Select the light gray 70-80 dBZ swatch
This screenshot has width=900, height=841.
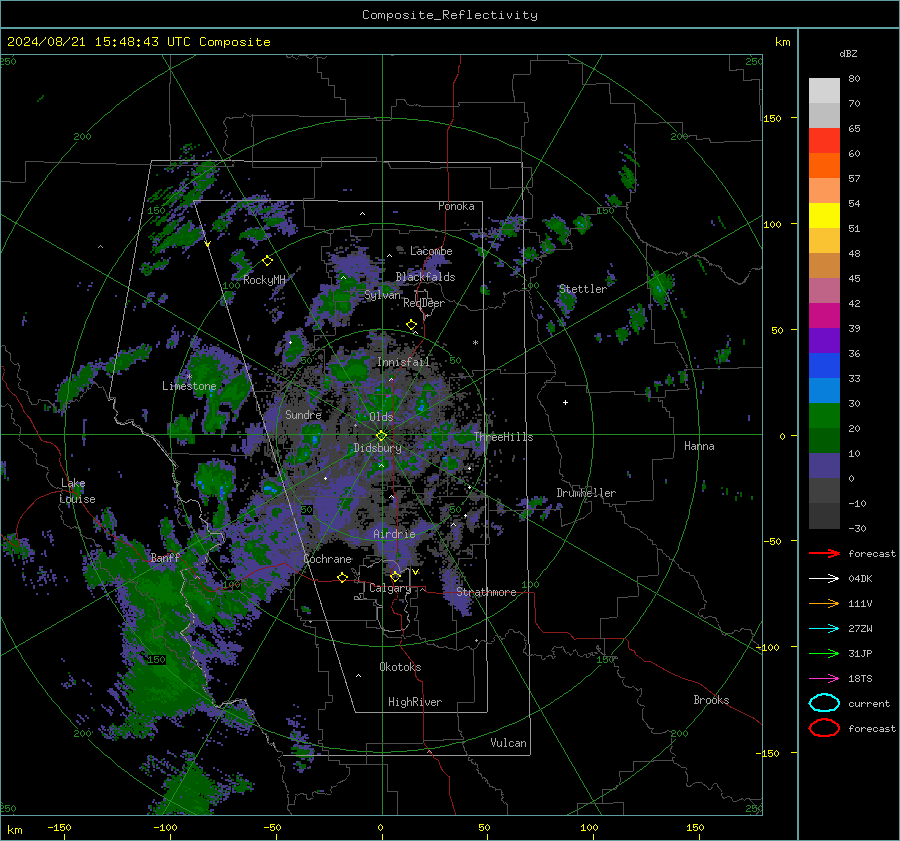[824, 90]
